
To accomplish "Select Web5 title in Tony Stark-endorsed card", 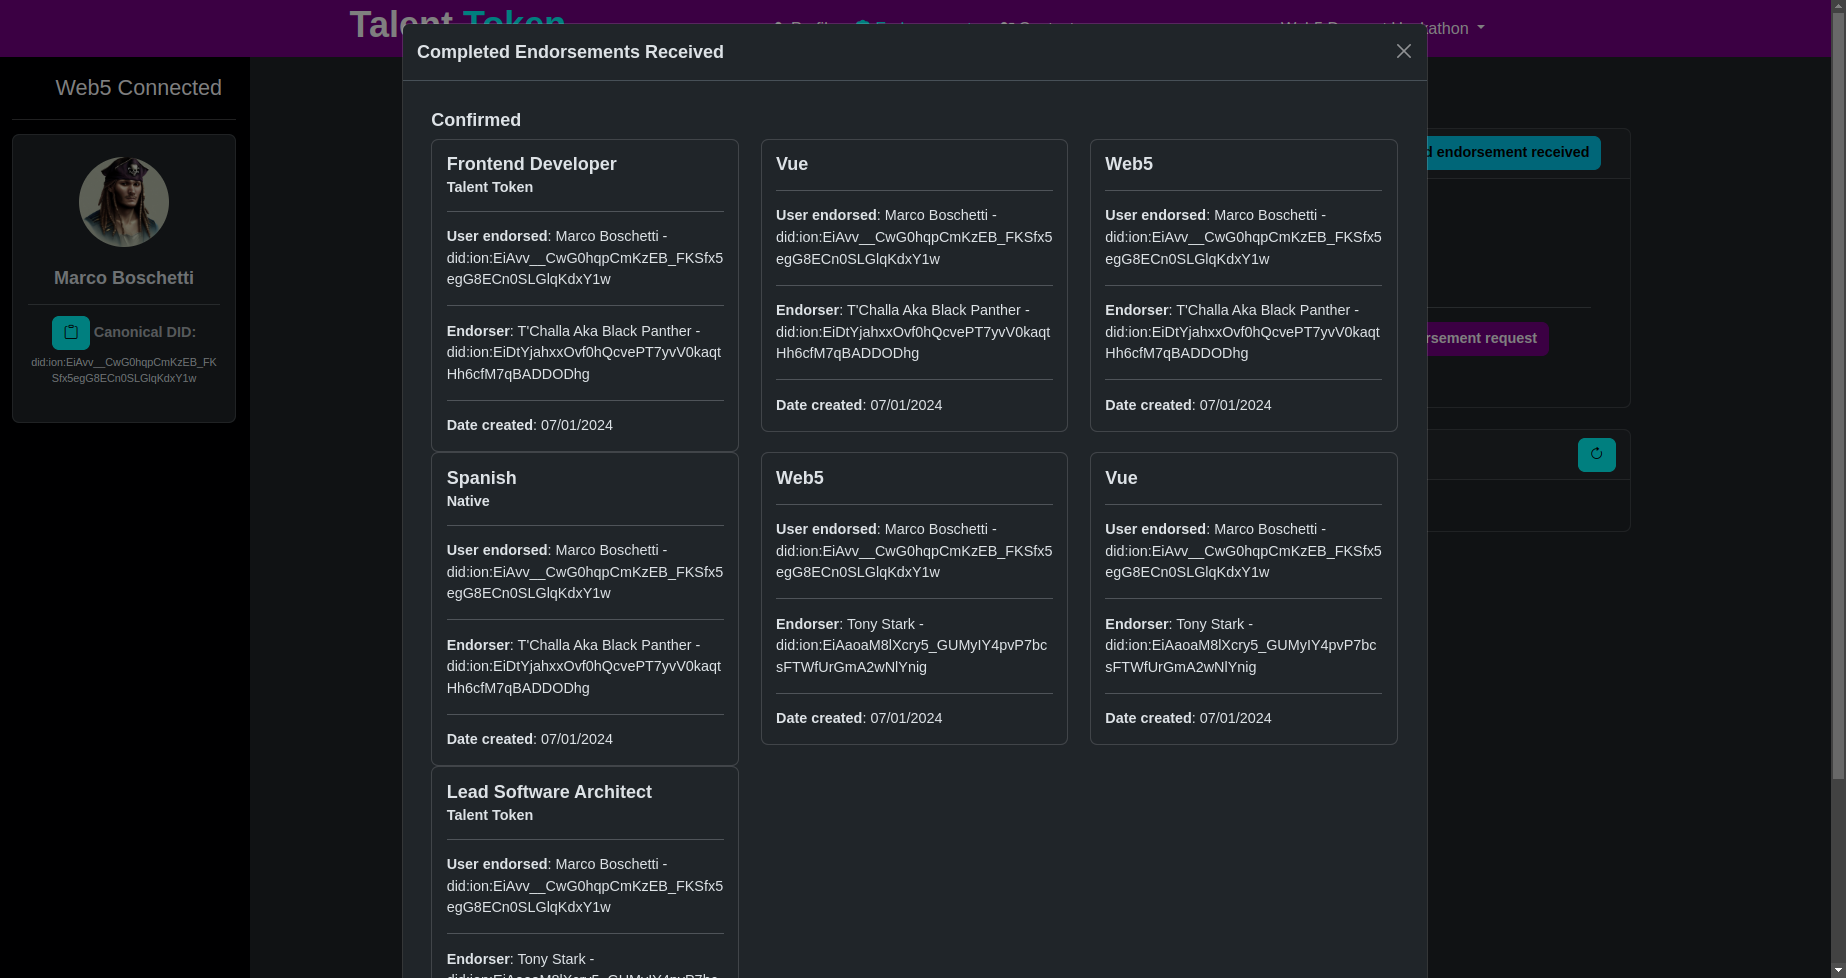I will (x=800, y=478).
